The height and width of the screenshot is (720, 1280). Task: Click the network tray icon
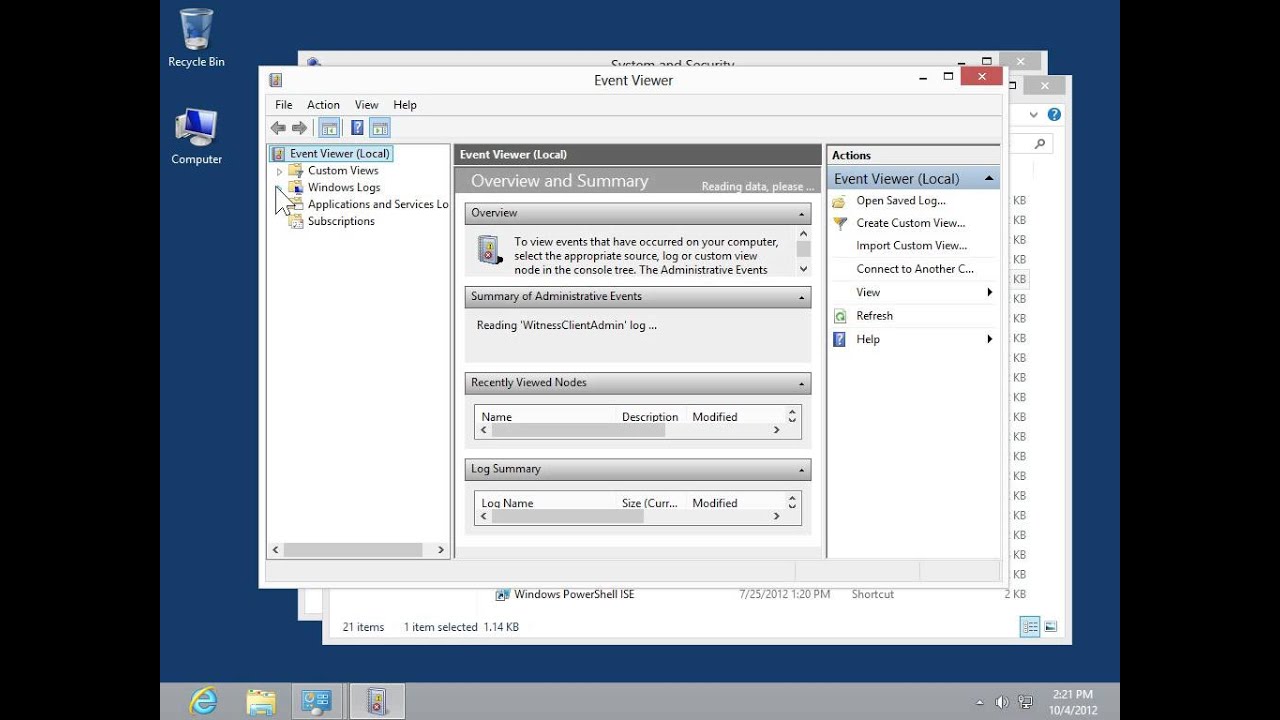1025,702
